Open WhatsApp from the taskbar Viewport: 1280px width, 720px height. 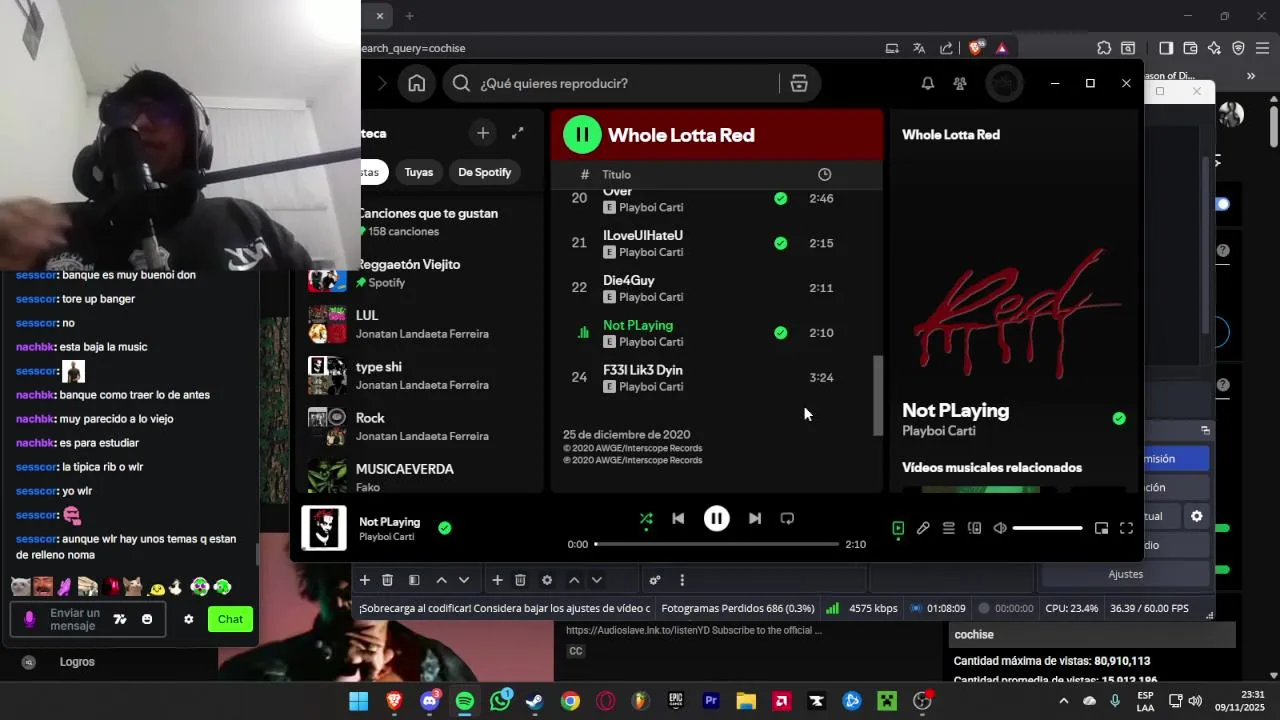(500, 701)
